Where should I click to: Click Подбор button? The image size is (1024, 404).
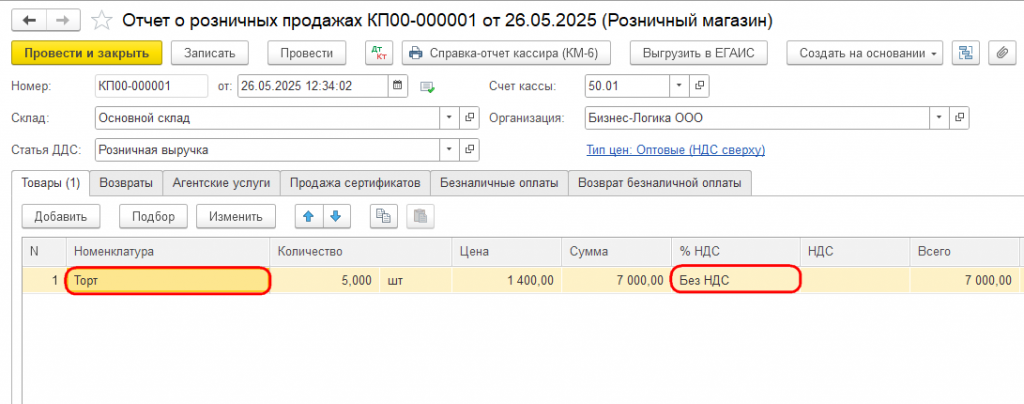click(153, 216)
